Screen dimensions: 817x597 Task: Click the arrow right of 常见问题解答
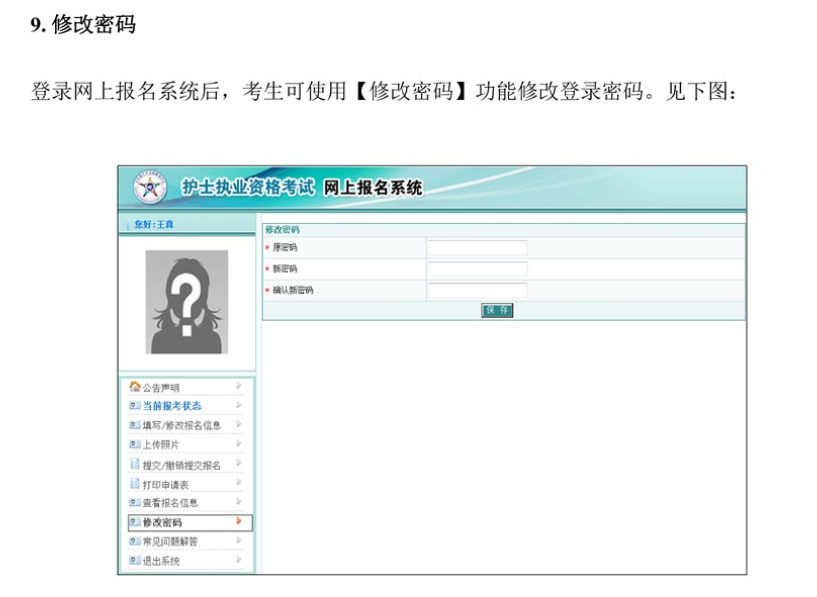(x=238, y=541)
